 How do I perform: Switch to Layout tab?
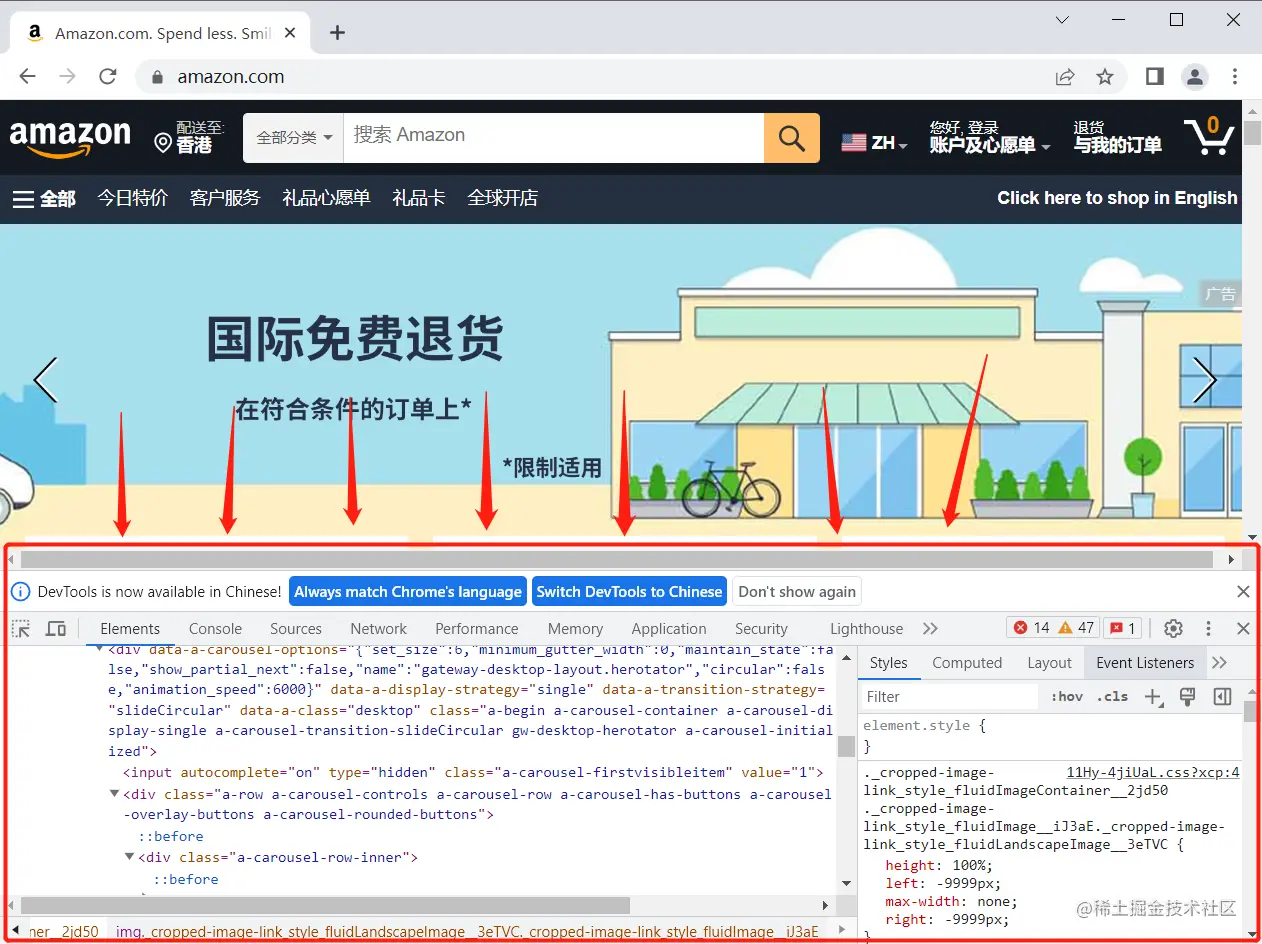click(x=1049, y=662)
